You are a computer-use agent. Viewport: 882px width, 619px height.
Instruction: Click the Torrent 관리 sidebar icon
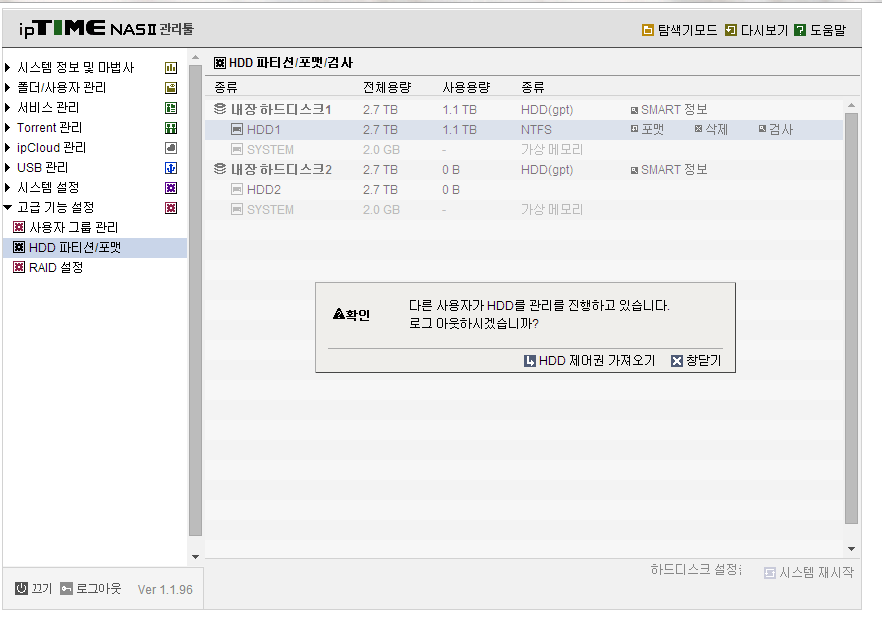(171, 128)
